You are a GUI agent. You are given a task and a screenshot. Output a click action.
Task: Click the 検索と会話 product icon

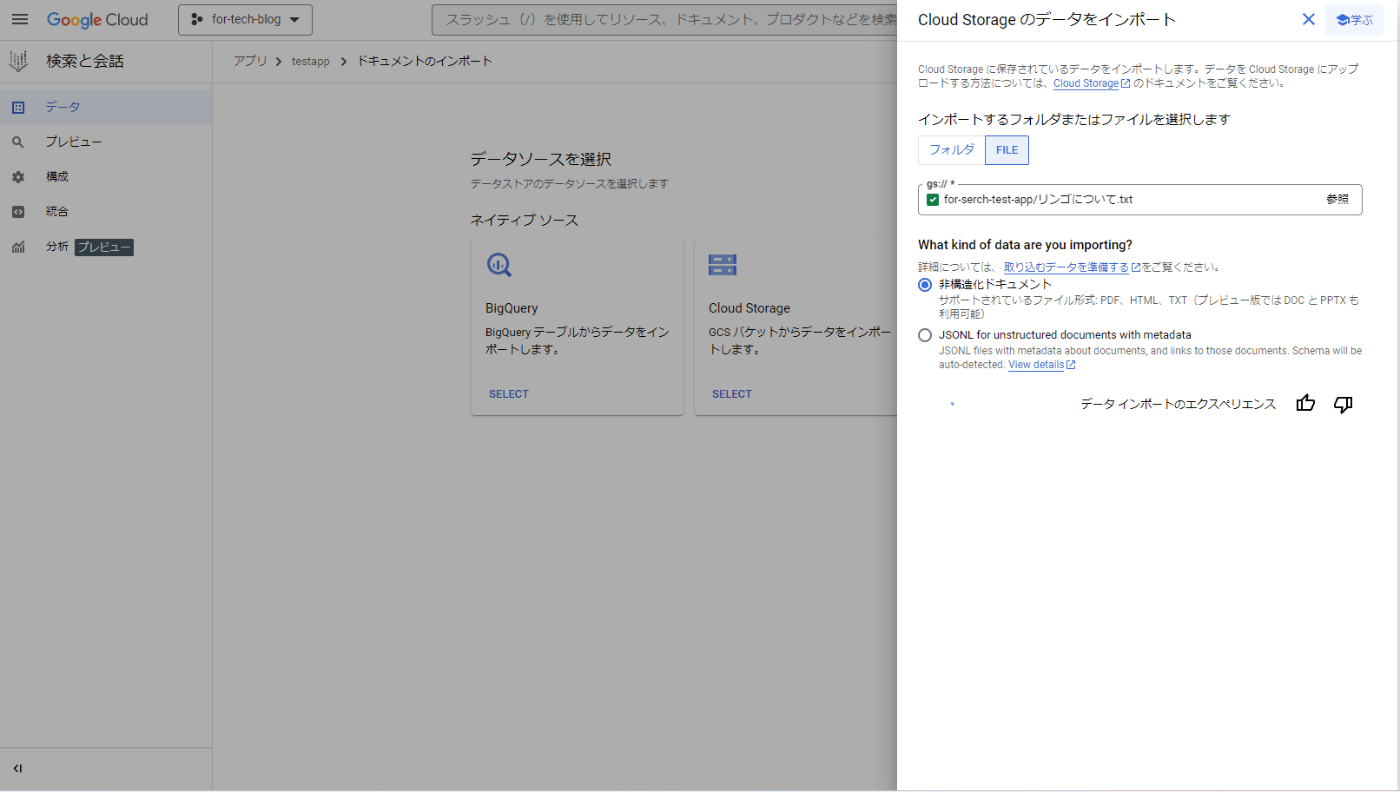[x=18, y=61]
